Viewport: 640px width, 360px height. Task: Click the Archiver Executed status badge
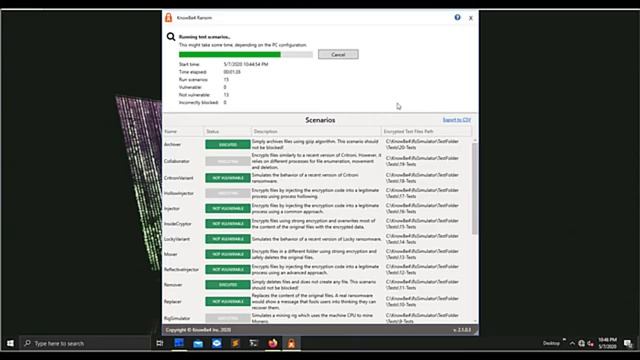[228, 144]
